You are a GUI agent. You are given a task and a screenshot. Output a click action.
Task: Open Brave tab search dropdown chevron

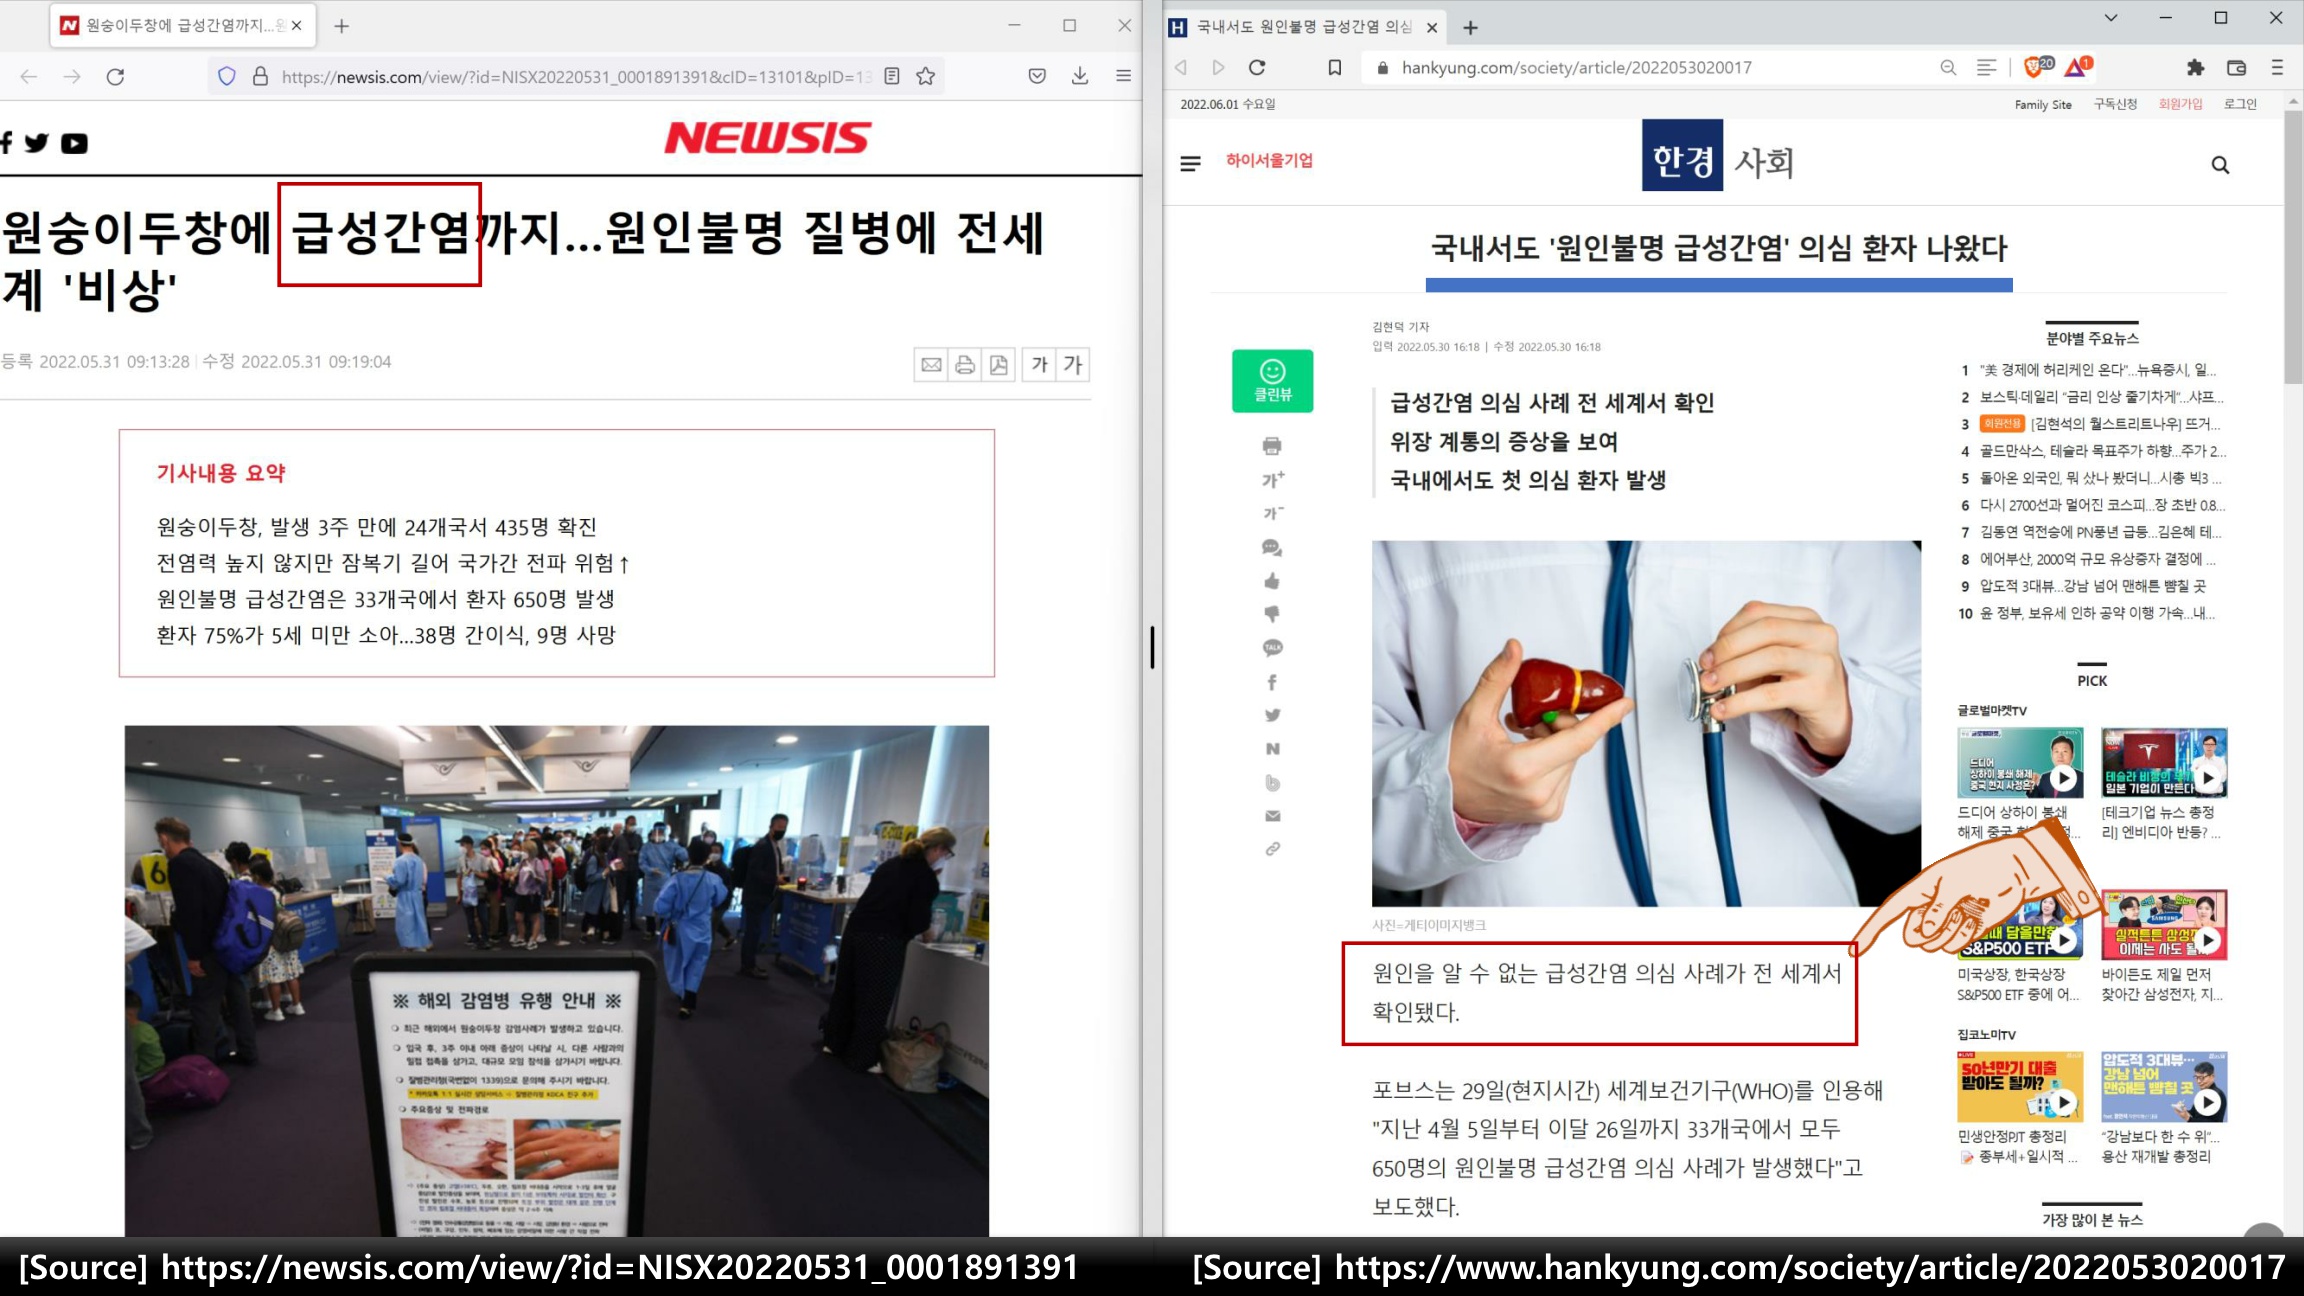point(2111,18)
